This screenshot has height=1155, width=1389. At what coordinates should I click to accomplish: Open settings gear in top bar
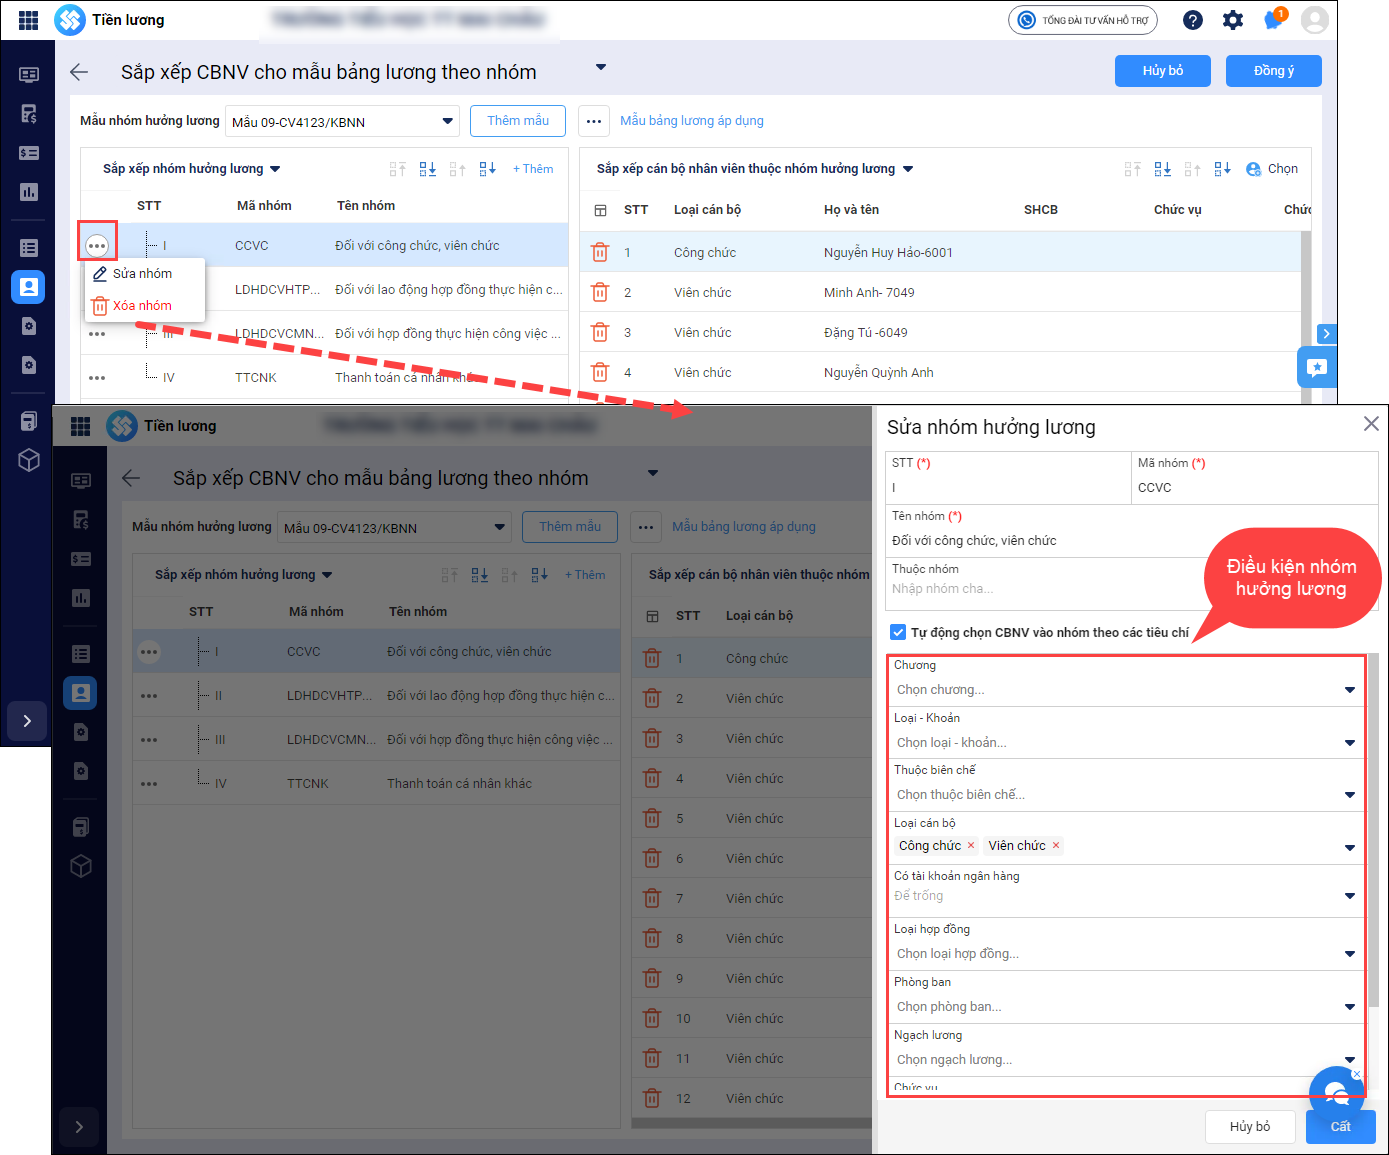coord(1233,20)
